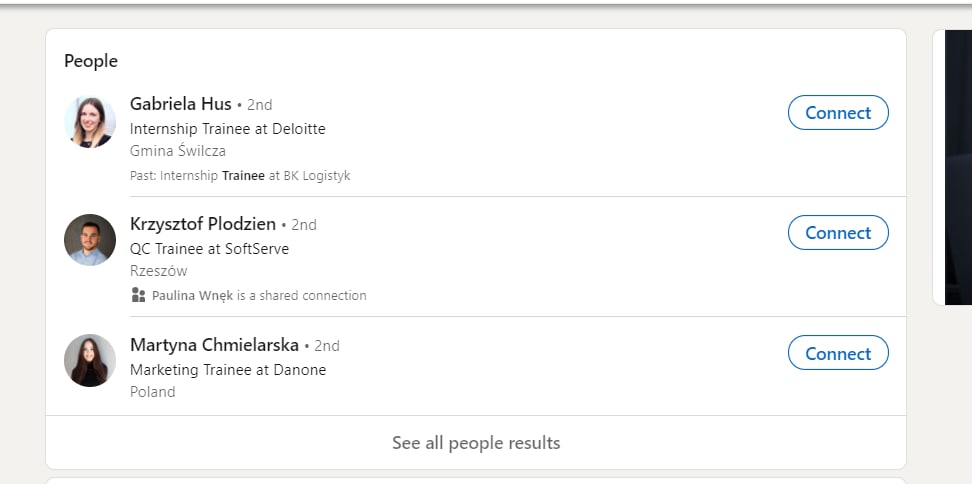972x484 pixels.
Task: Click the shared connection people icon
Action: coord(138,295)
